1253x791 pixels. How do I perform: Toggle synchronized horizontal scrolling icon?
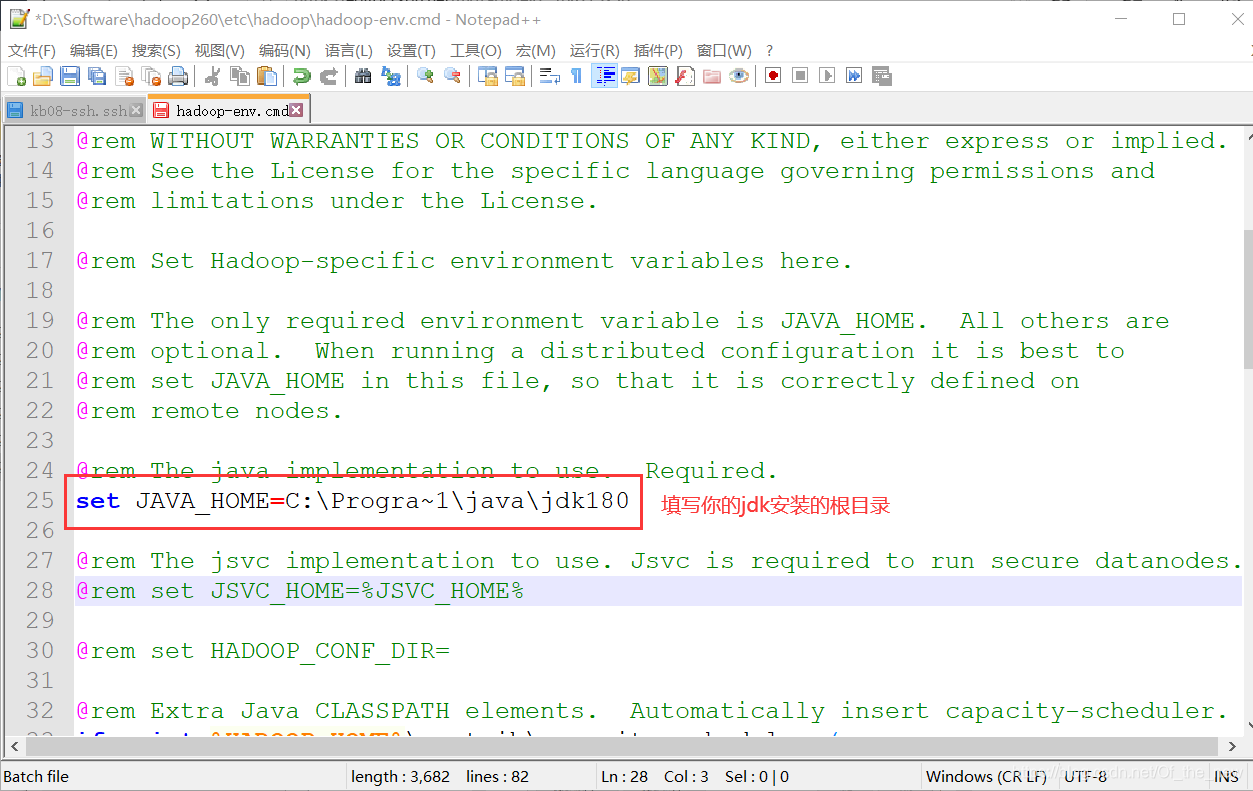click(514, 76)
